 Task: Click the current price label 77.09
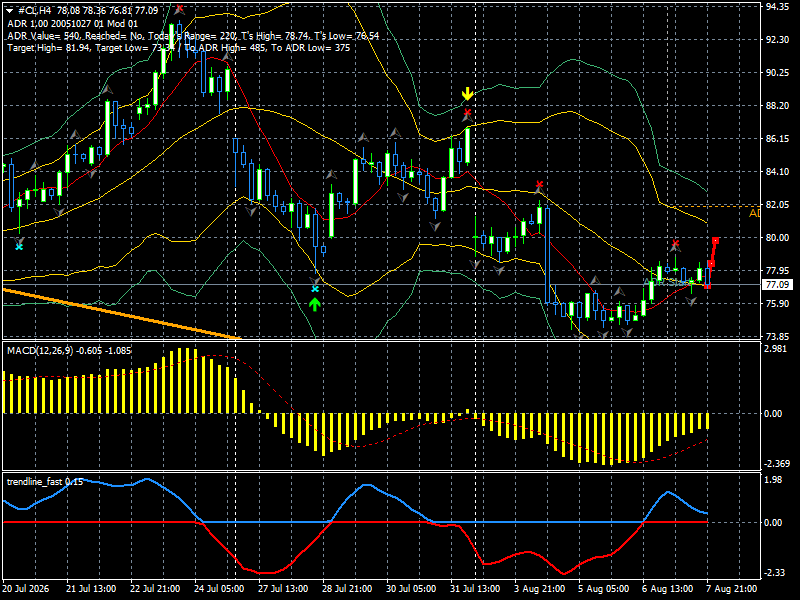click(x=777, y=285)
